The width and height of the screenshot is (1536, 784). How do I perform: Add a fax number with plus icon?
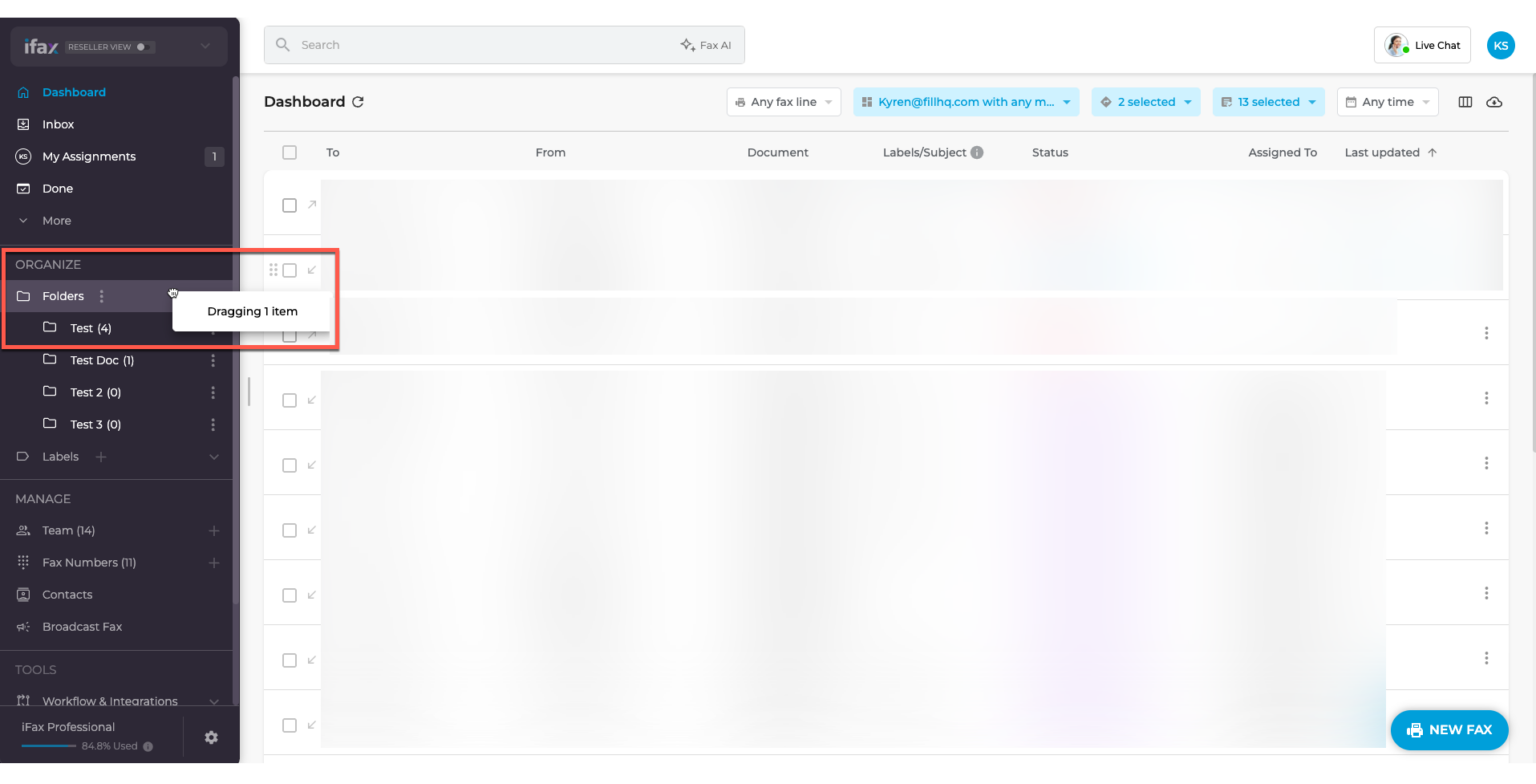(213, 562)
